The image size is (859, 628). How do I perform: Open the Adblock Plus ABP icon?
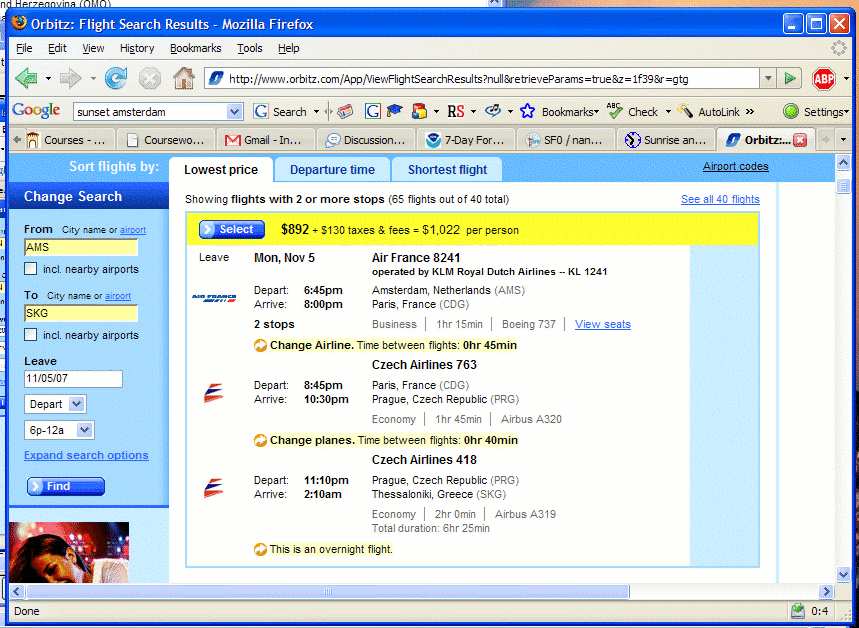pos(824,79)
